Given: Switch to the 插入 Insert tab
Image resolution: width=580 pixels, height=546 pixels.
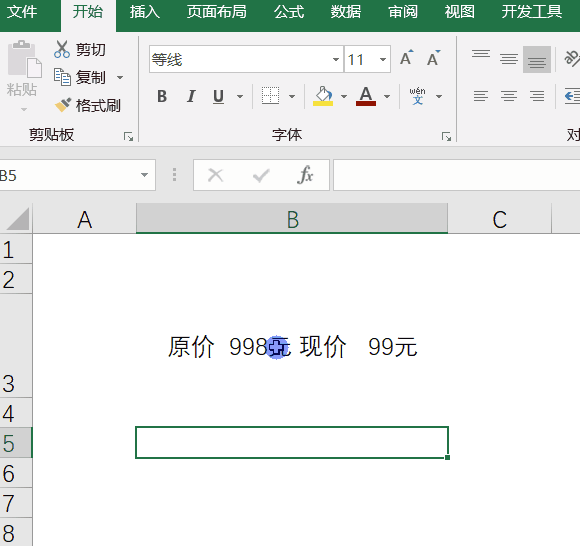Looking at the screenshot, I should click(x=145, y=12).
